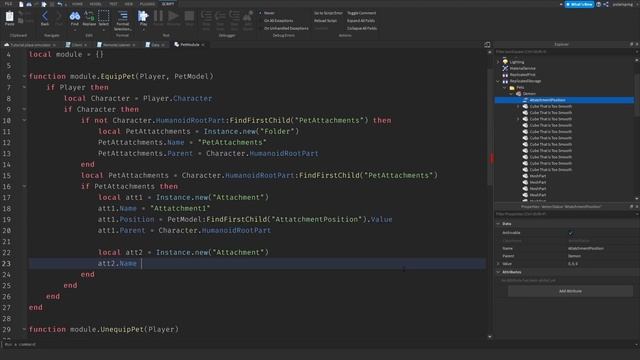
Task: Switch to the PLUGINS ribbon tab
Action: [x=147, y=4]
